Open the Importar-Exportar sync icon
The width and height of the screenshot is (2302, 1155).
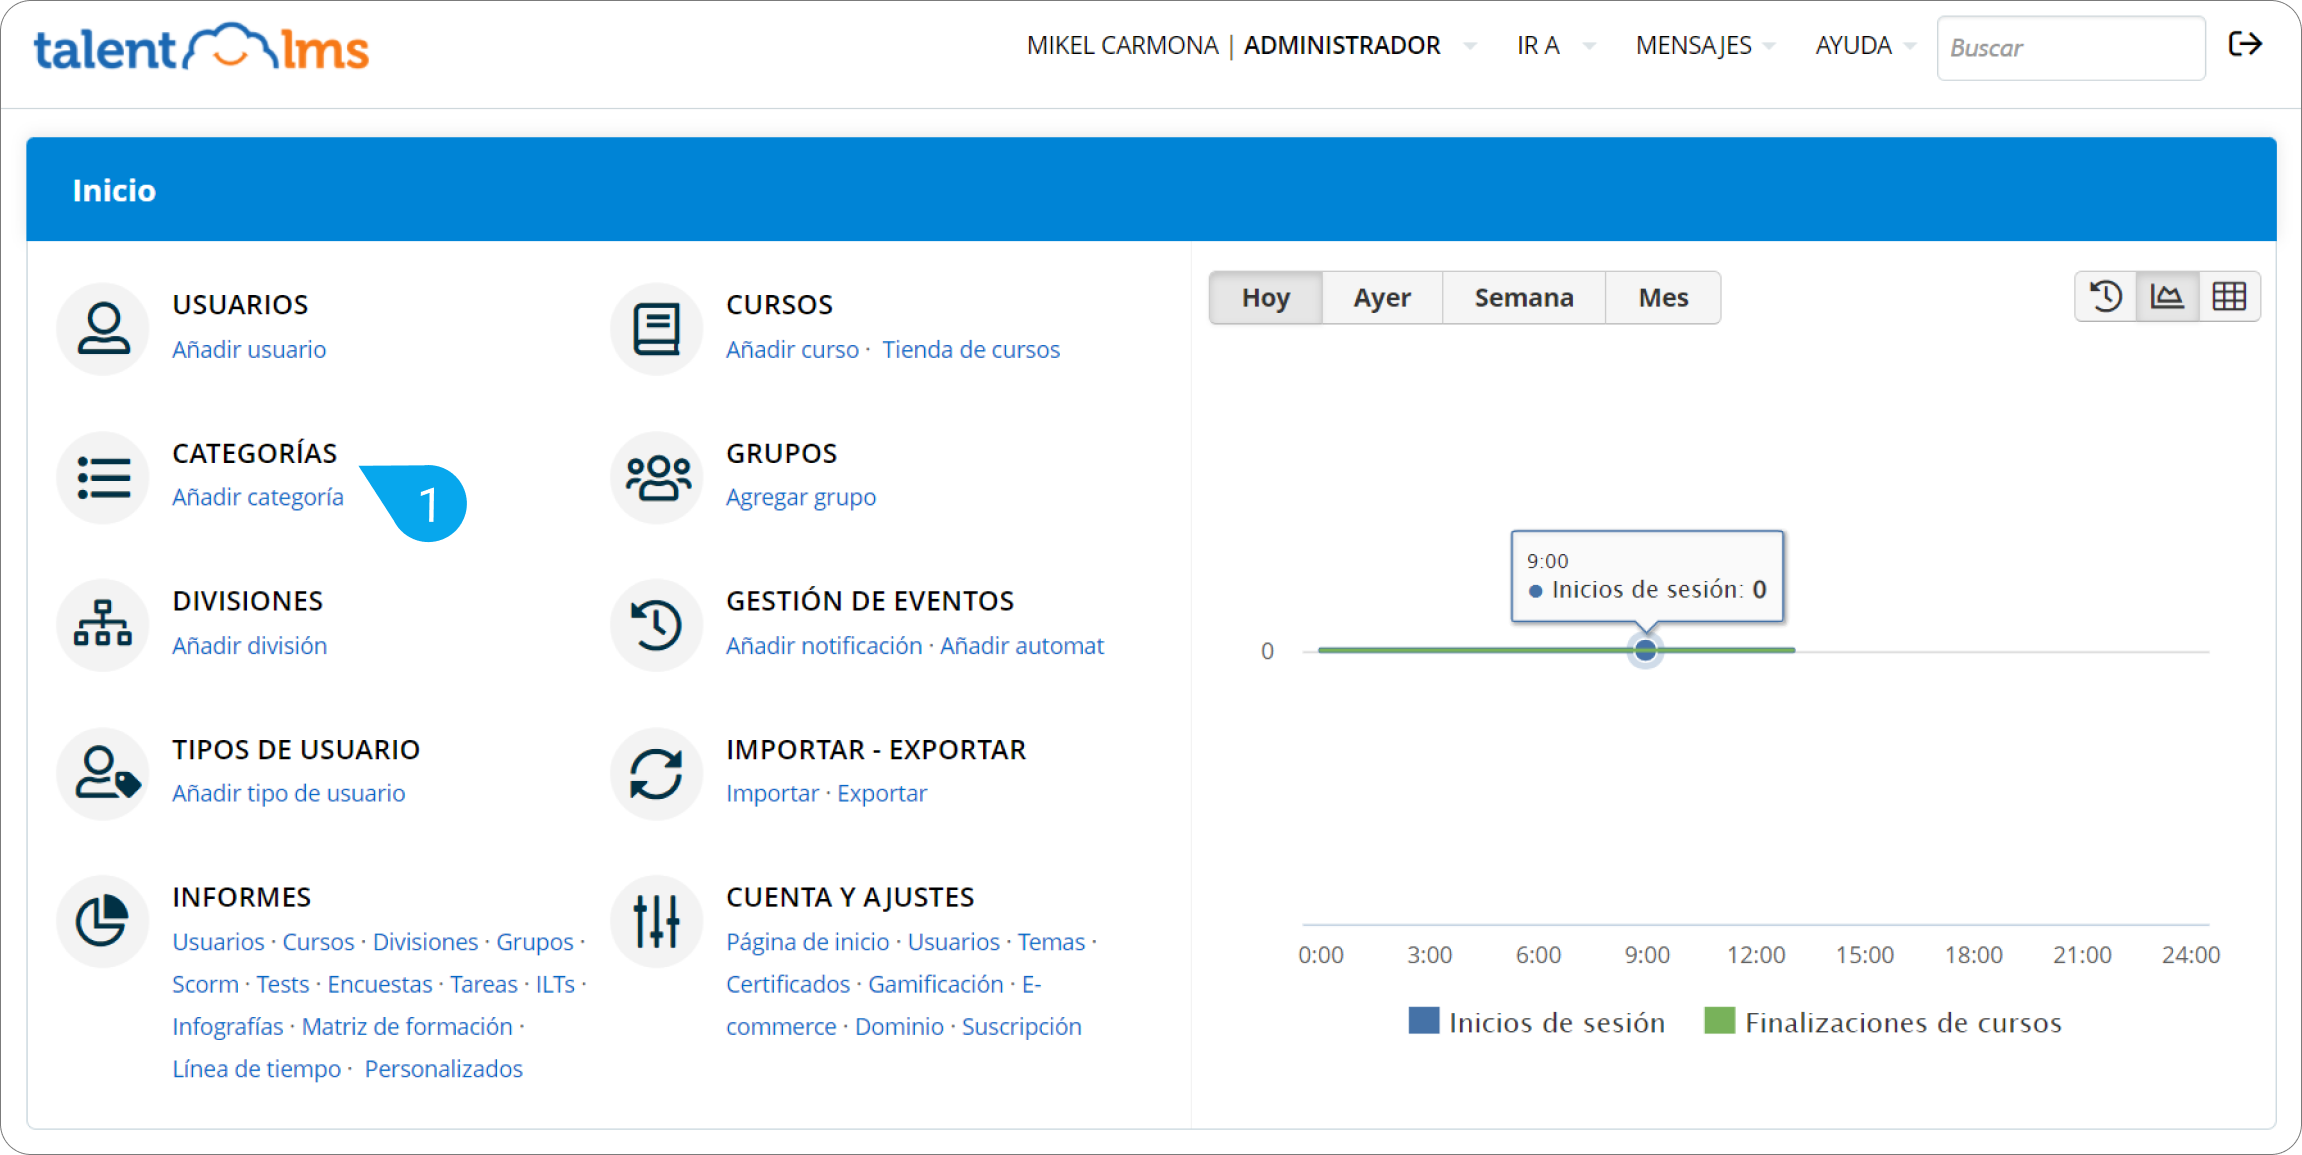[x=657, y=773]
